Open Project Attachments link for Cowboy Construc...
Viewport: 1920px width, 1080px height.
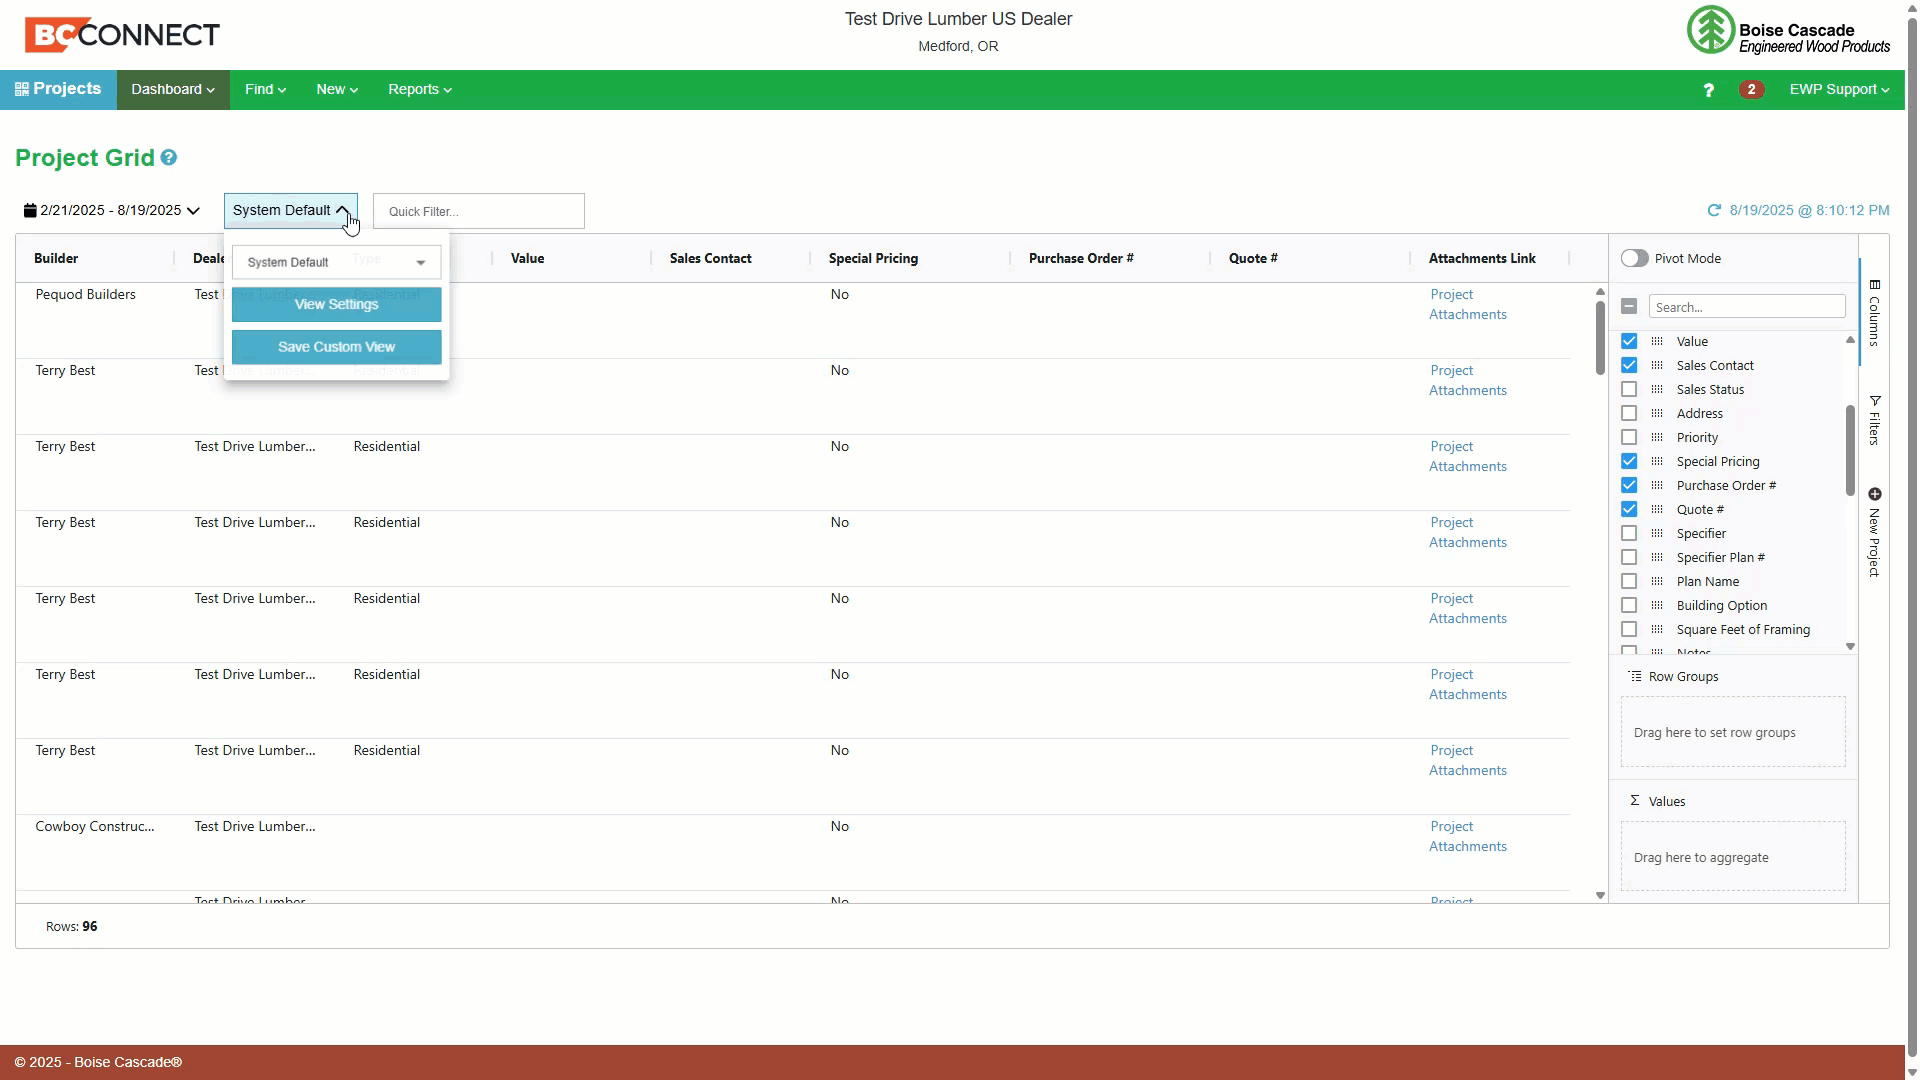1467,836
